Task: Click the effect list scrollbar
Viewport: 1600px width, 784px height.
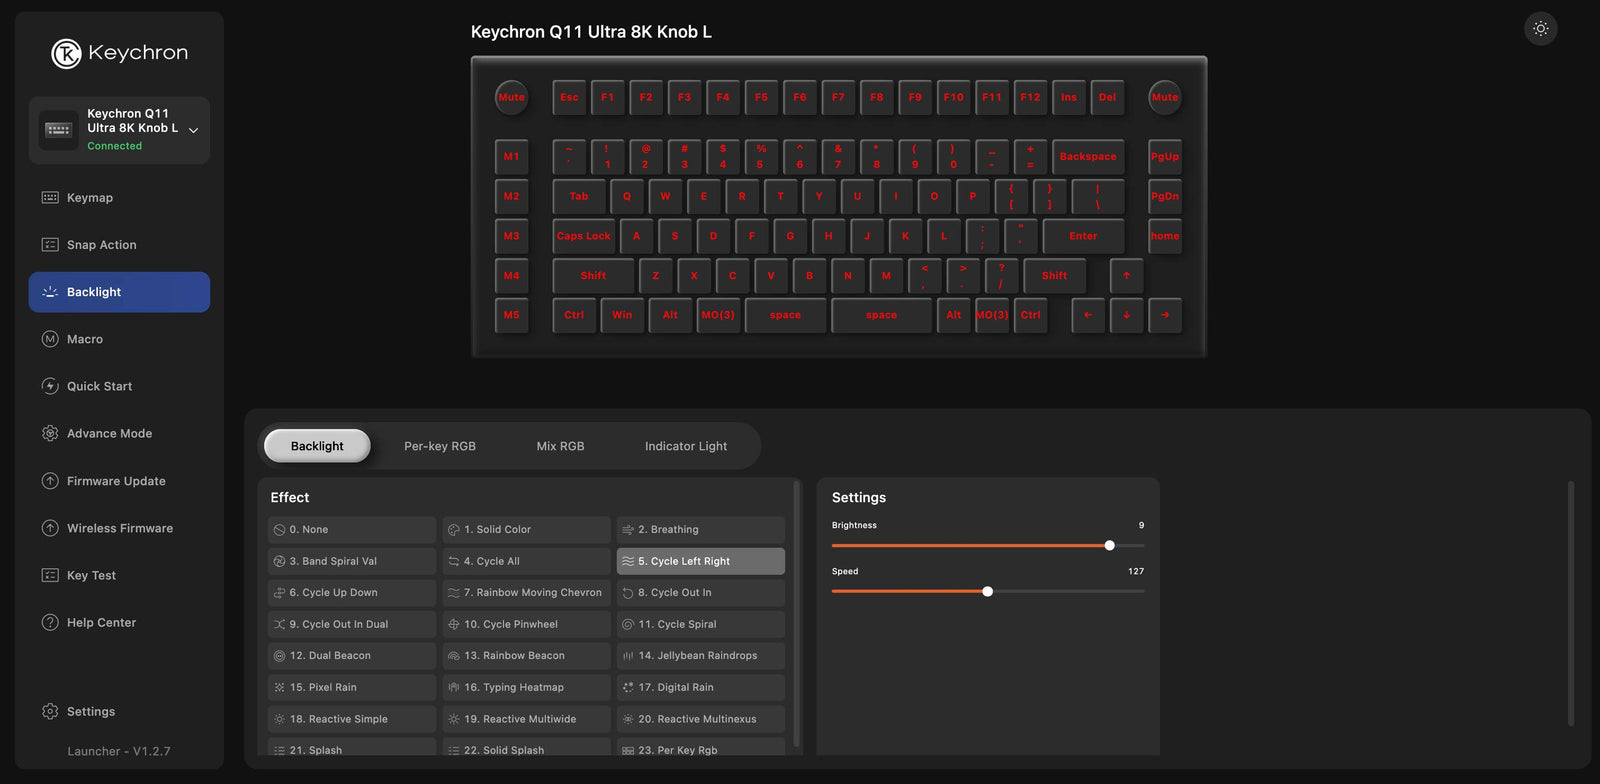Action: pyautogui.click(x=797, y=614)
